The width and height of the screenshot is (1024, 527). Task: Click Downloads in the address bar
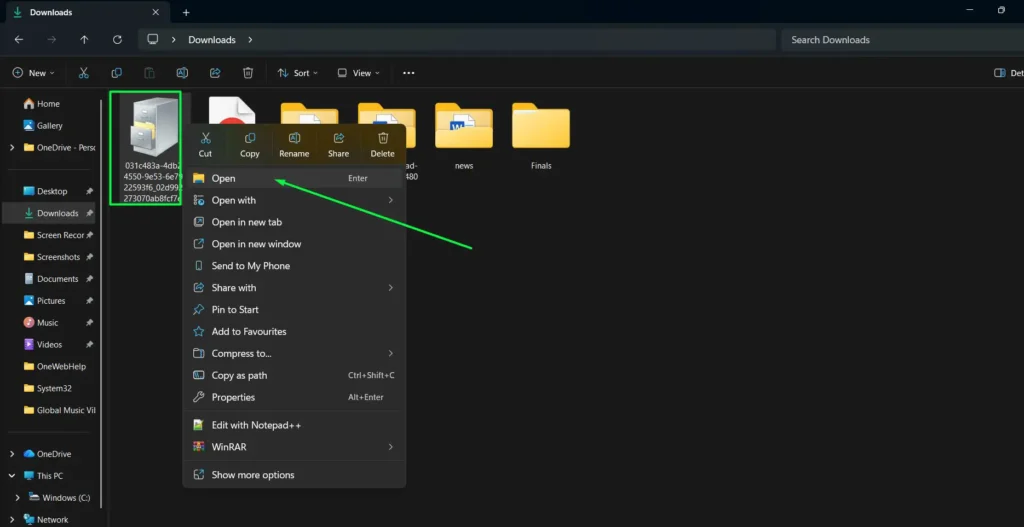click(x=212, y=40)
